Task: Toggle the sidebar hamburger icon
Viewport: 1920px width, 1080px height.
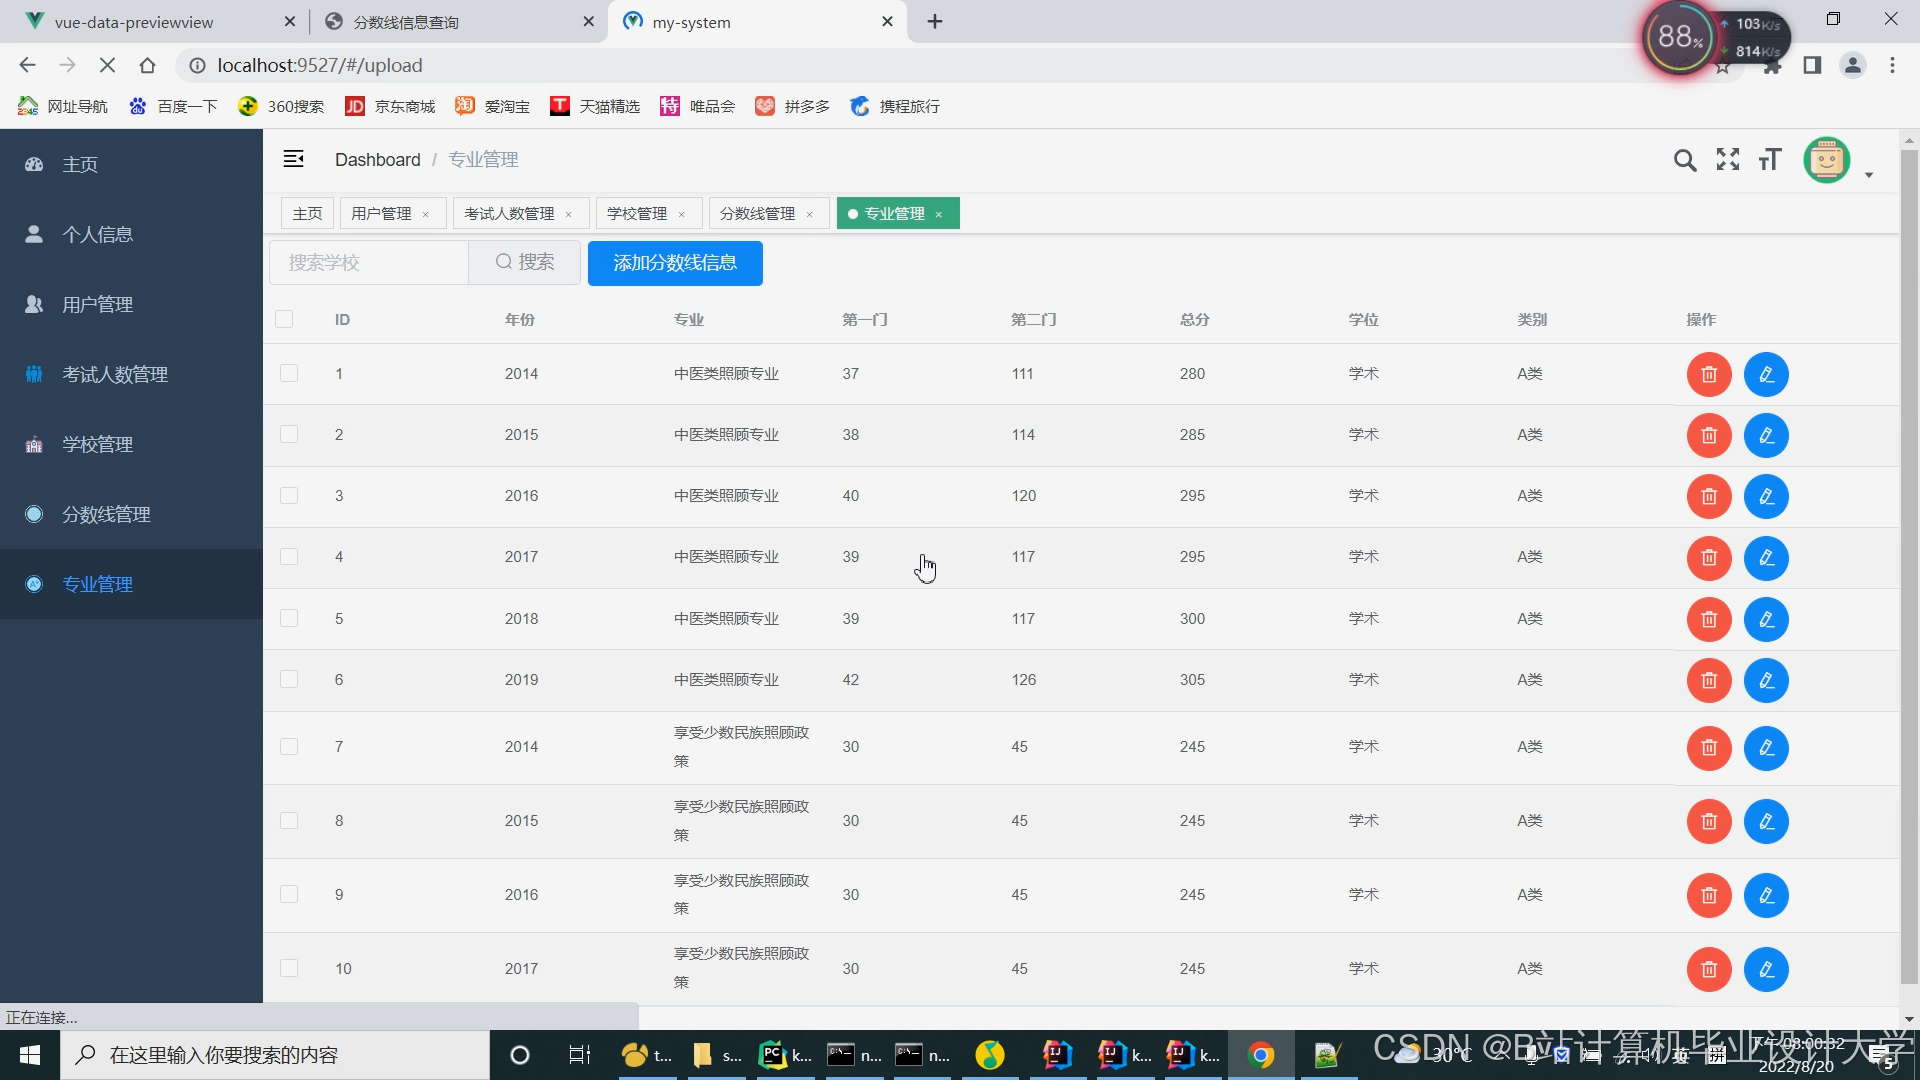Action: click(293, 159)
